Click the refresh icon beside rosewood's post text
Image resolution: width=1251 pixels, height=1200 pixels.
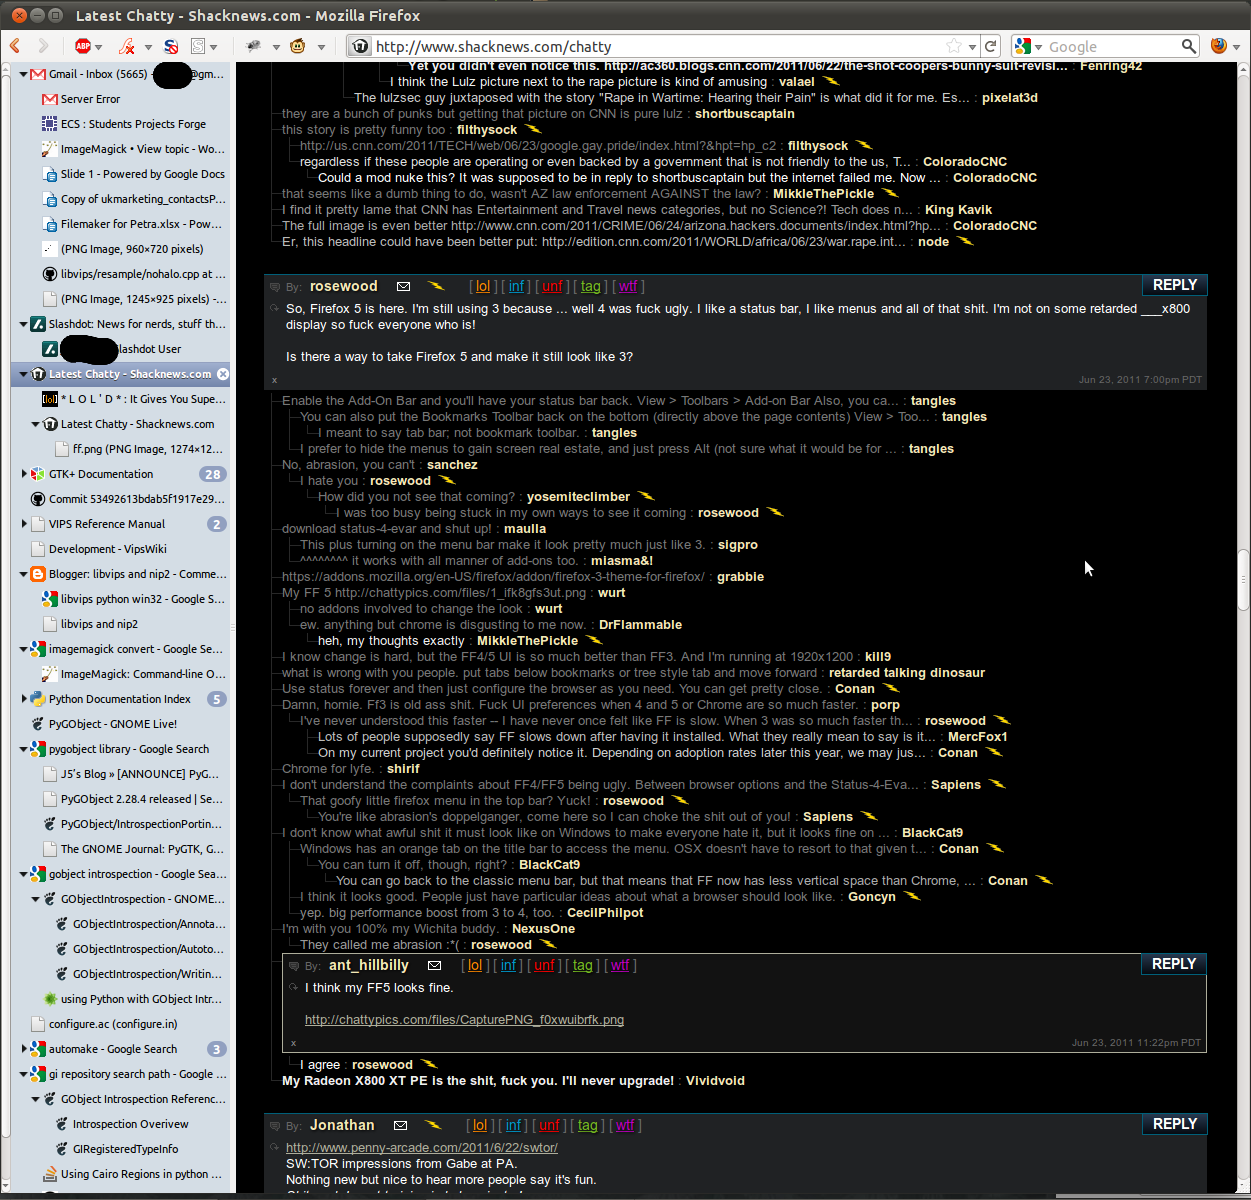tap(275, 309)
